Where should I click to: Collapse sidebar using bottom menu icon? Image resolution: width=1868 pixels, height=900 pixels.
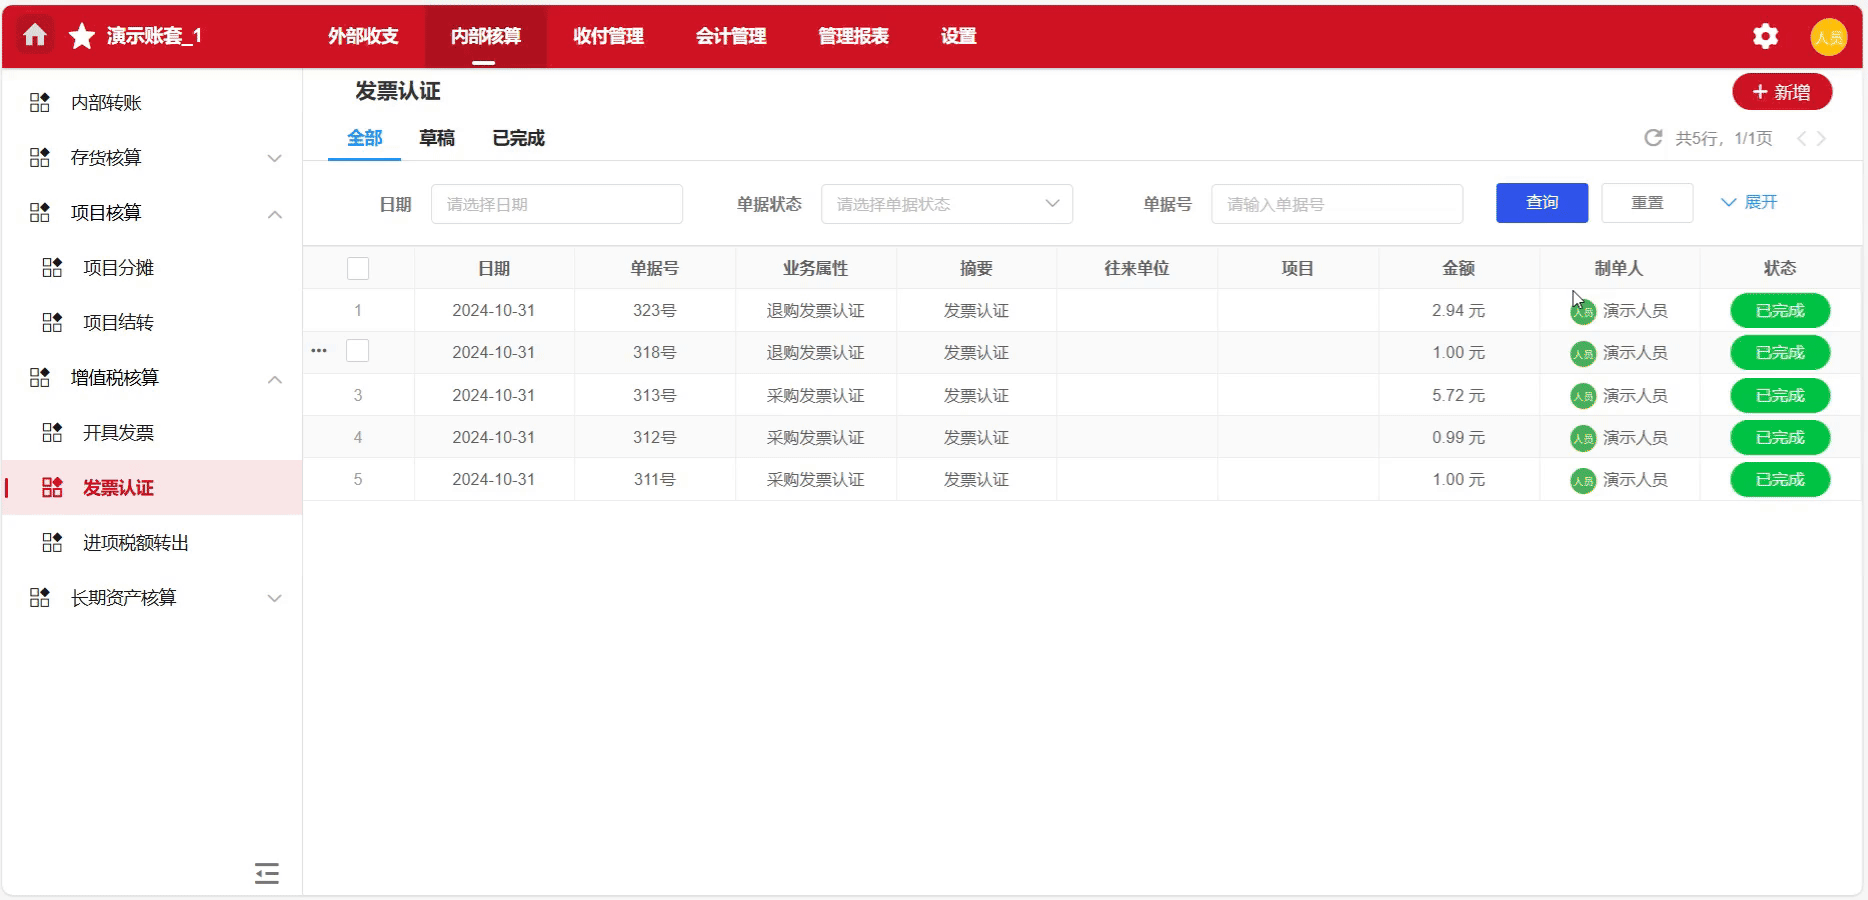[266, 873]
